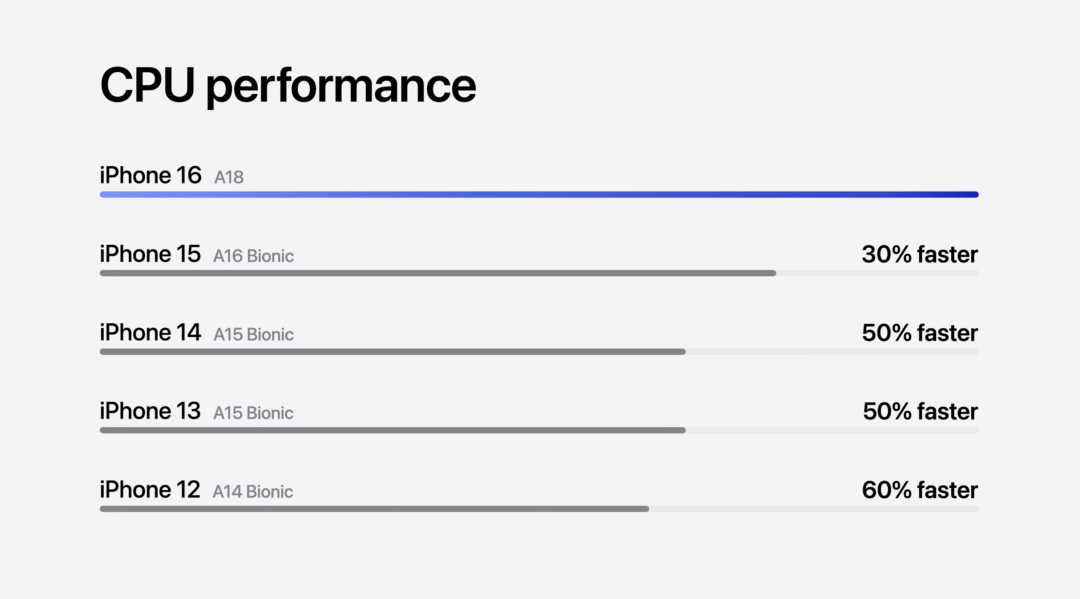Click the CPU performance heading
The width and height of the screenshot is (1080, 599).
point(287,87)
